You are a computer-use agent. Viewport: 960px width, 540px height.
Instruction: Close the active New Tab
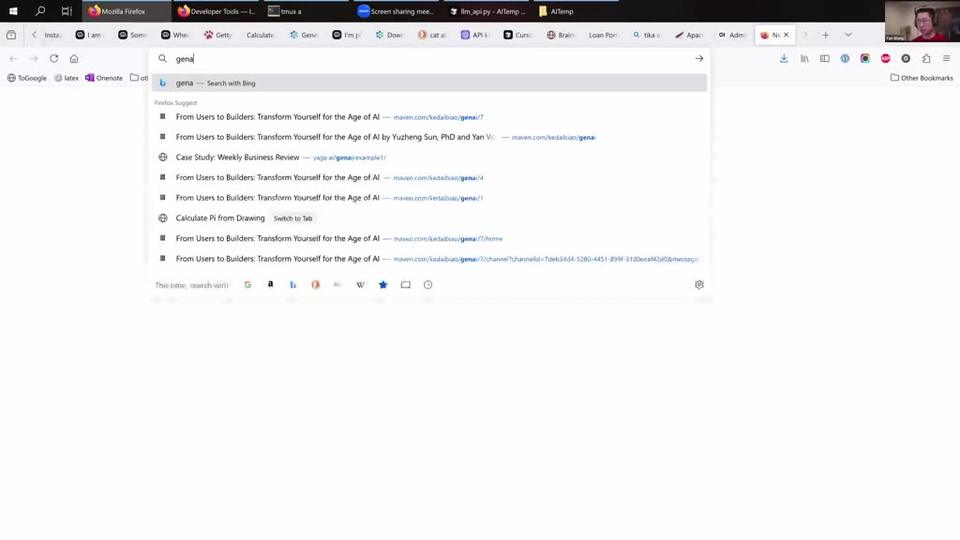tap(786, 35)
